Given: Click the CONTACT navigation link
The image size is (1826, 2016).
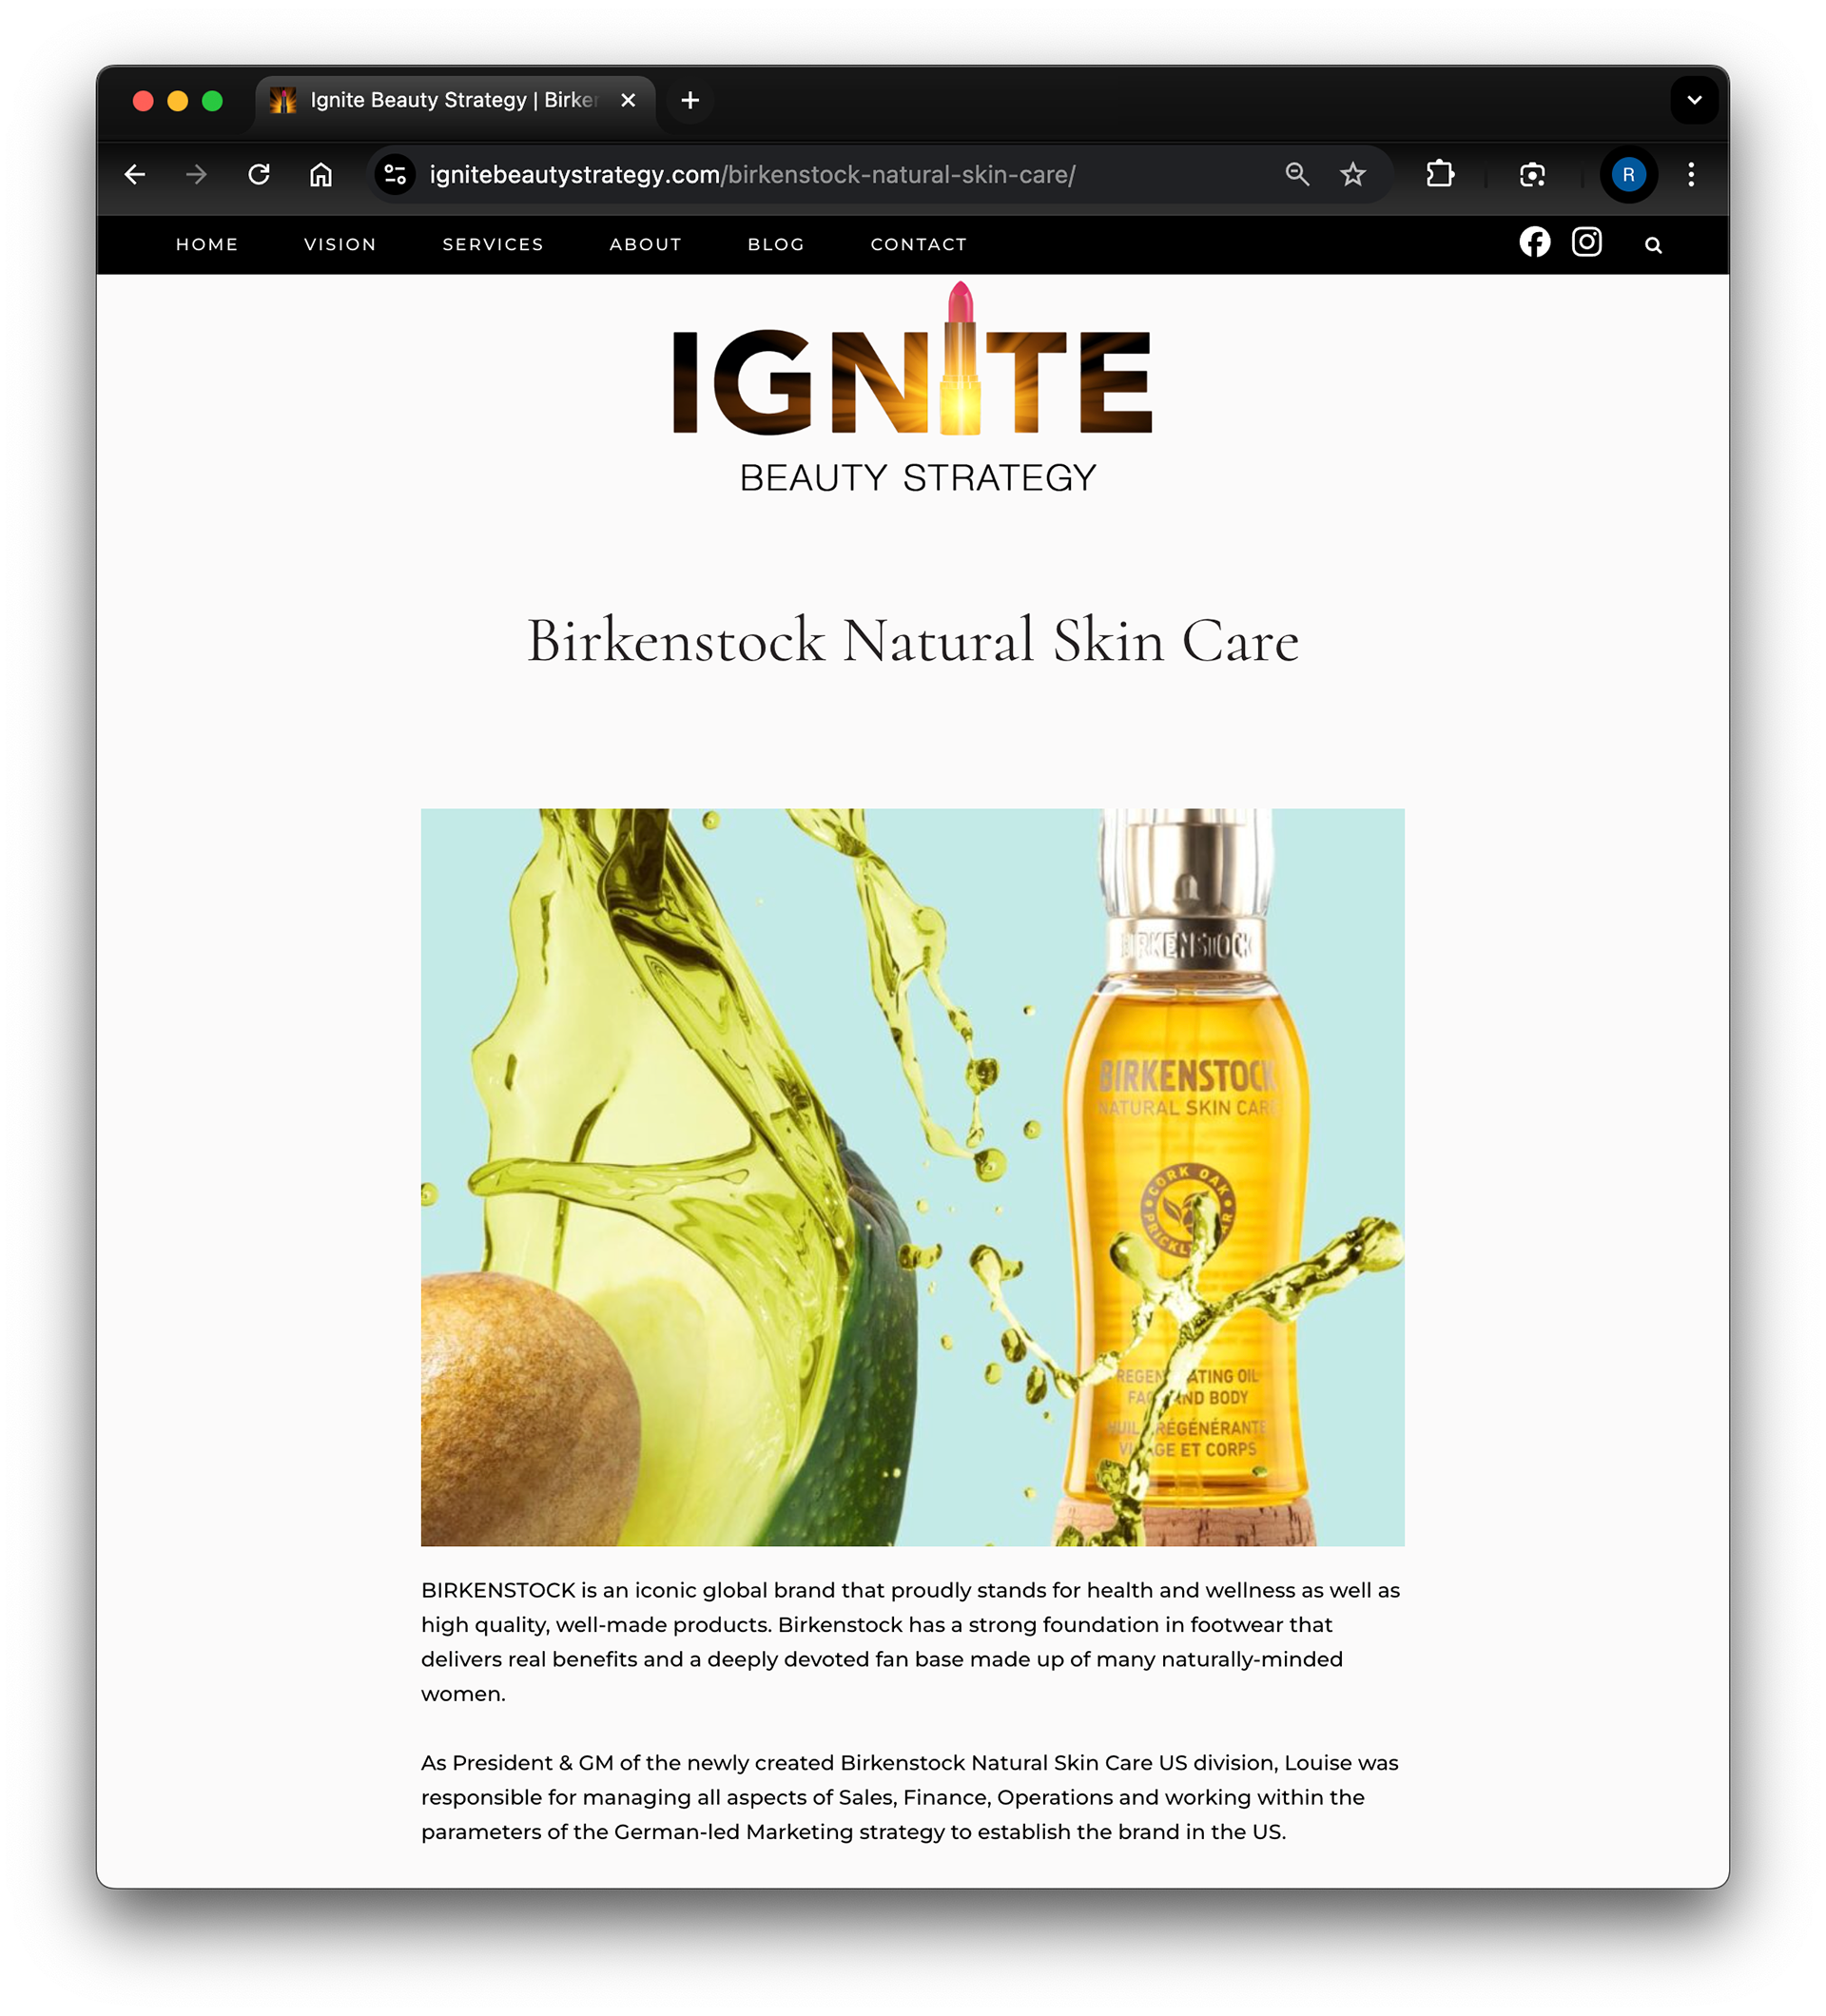Looking at the screenshot, I should point(918,244).
